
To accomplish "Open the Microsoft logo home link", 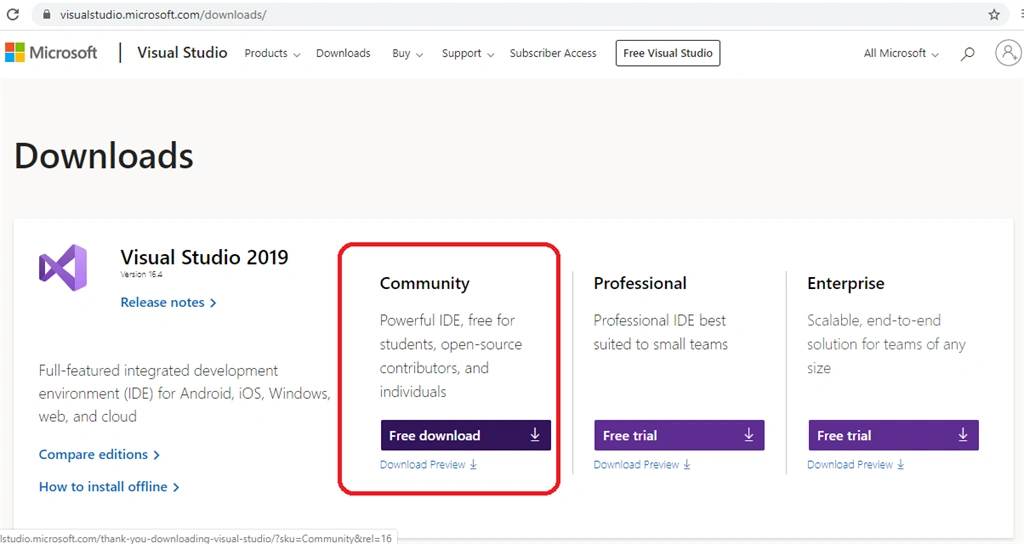I will (51, 53).
